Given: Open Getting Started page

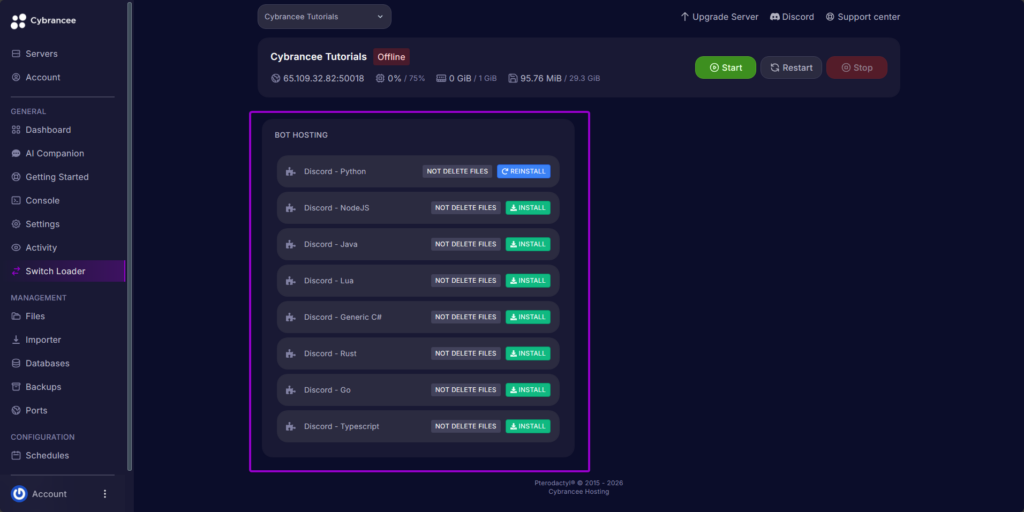Looking at the screenshot, I should 50,177.
